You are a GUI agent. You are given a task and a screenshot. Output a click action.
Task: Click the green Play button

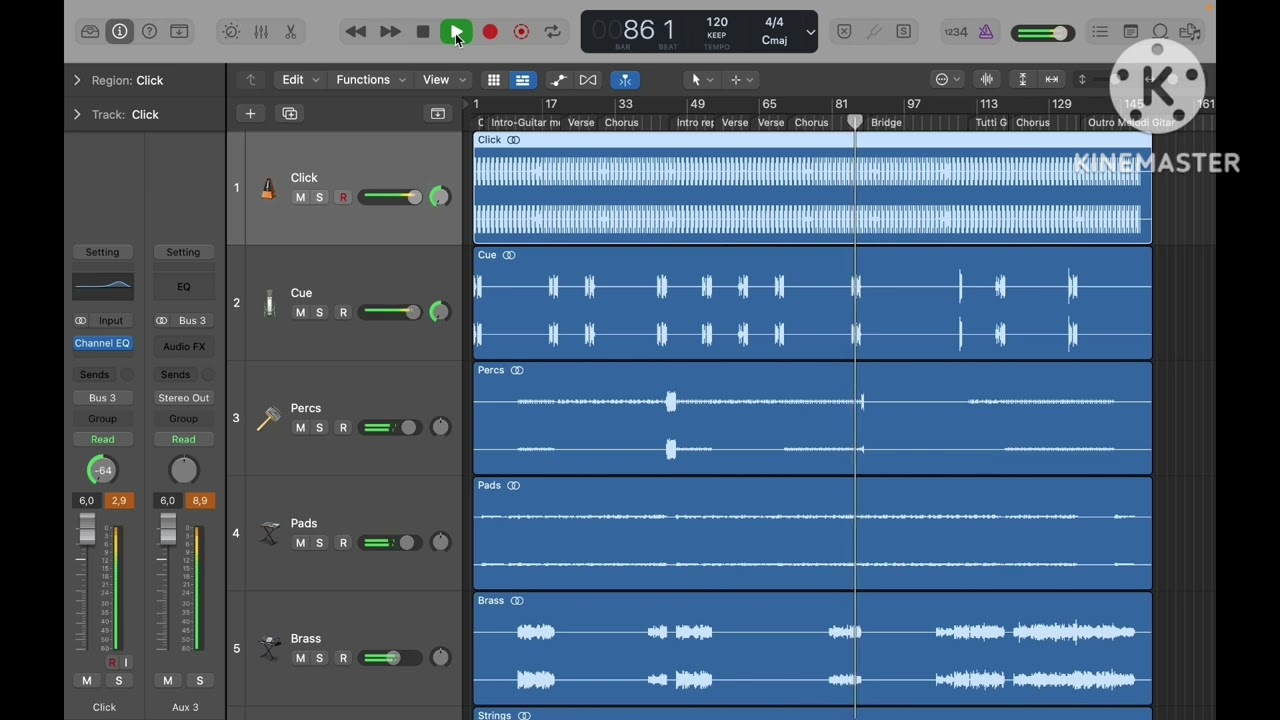(x=456, y=33)
